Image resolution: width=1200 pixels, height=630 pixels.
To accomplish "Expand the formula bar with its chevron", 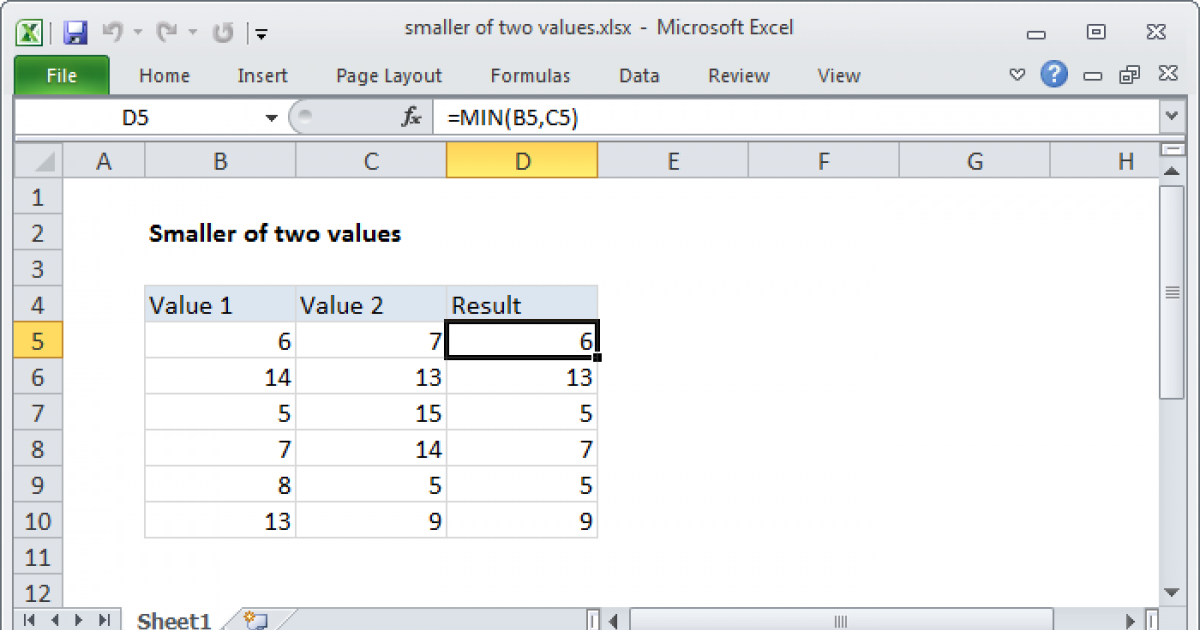I will tap(1171, 116).
